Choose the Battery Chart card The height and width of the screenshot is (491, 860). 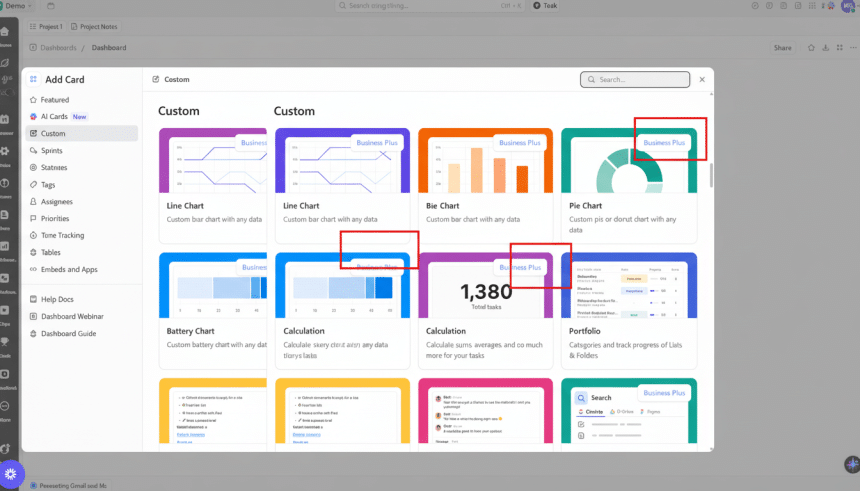(213, 311)
